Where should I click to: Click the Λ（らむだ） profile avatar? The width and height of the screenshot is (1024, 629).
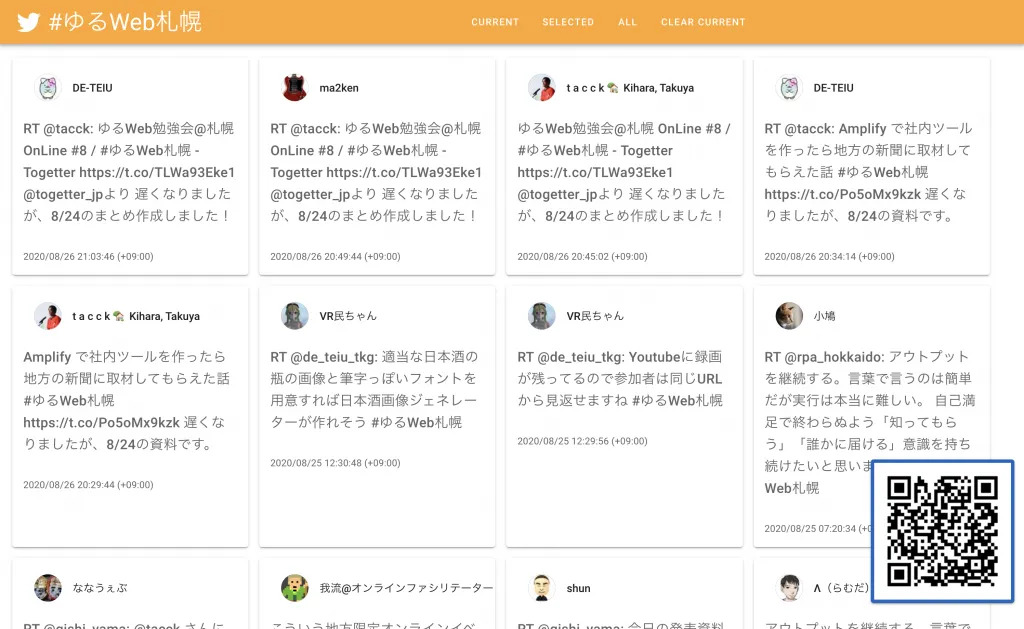click(x=789, y=588)
